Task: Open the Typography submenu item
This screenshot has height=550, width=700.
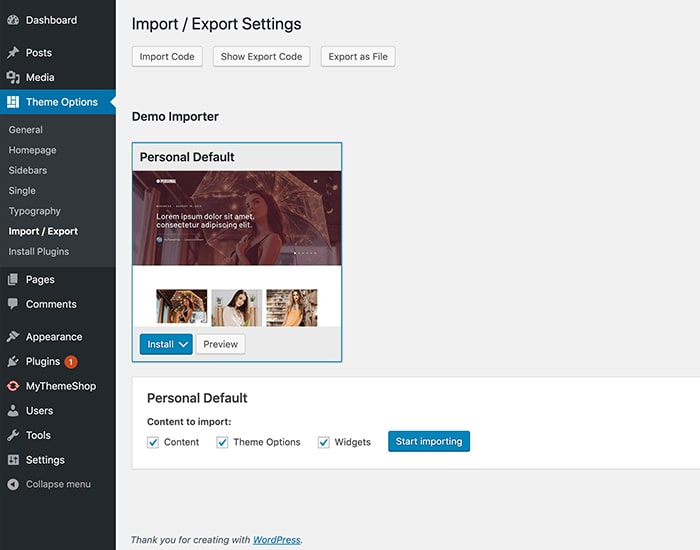Action: (34, 211)
